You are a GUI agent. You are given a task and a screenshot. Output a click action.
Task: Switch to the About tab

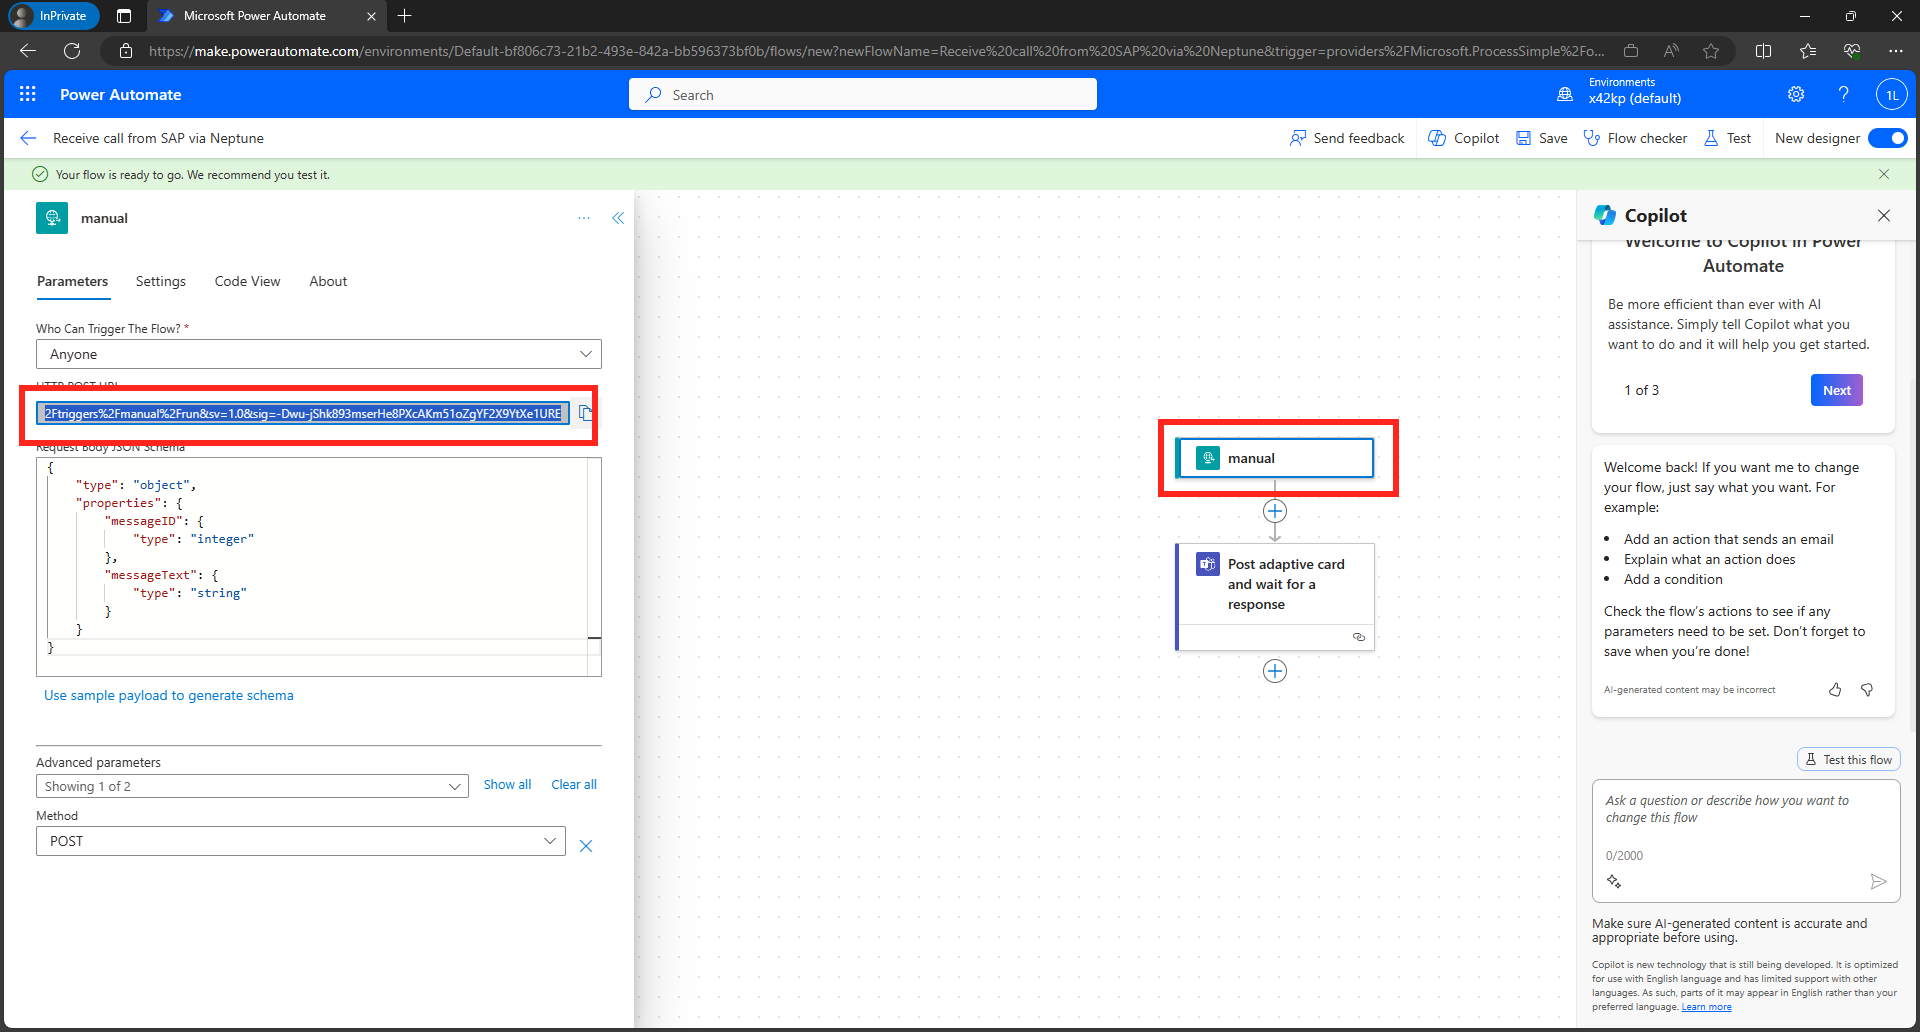click(328, 281)
